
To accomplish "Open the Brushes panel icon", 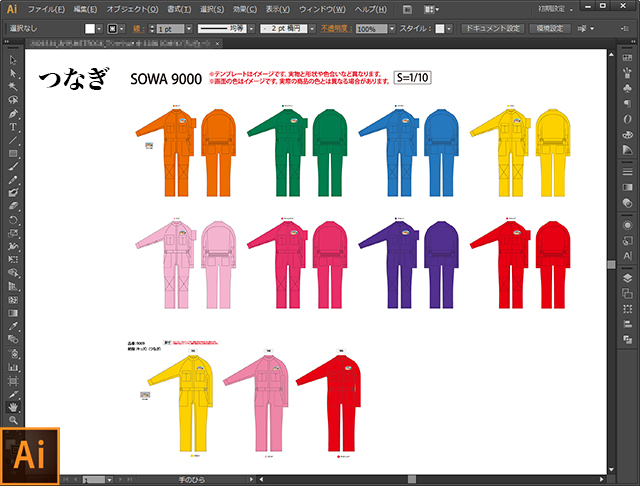I will 627,73.
